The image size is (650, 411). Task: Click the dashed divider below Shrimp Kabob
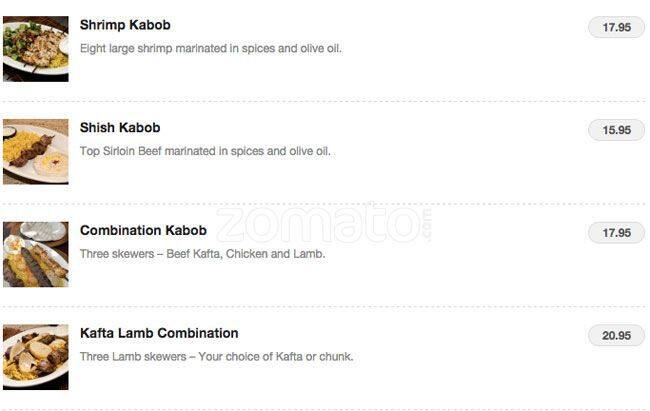(325, 101)
